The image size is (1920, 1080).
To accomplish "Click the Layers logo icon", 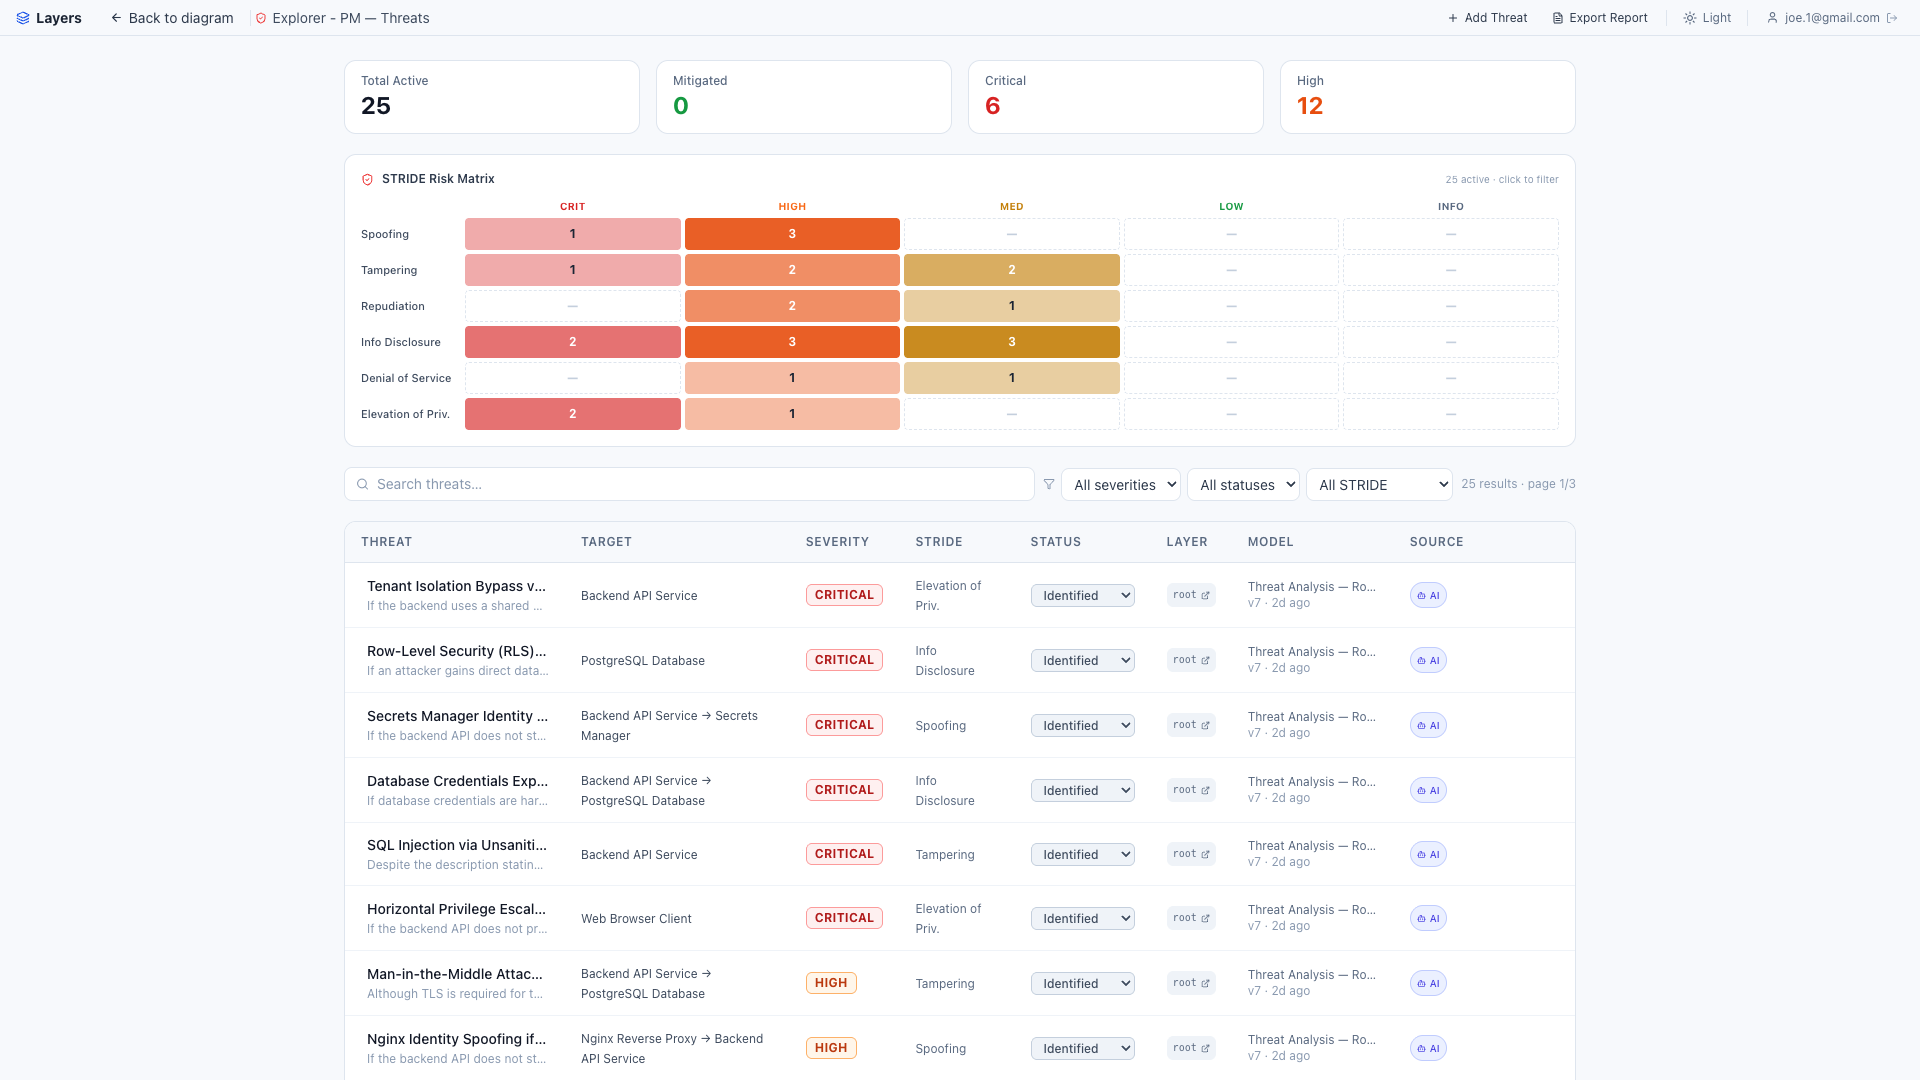I will tap(23, 18).
